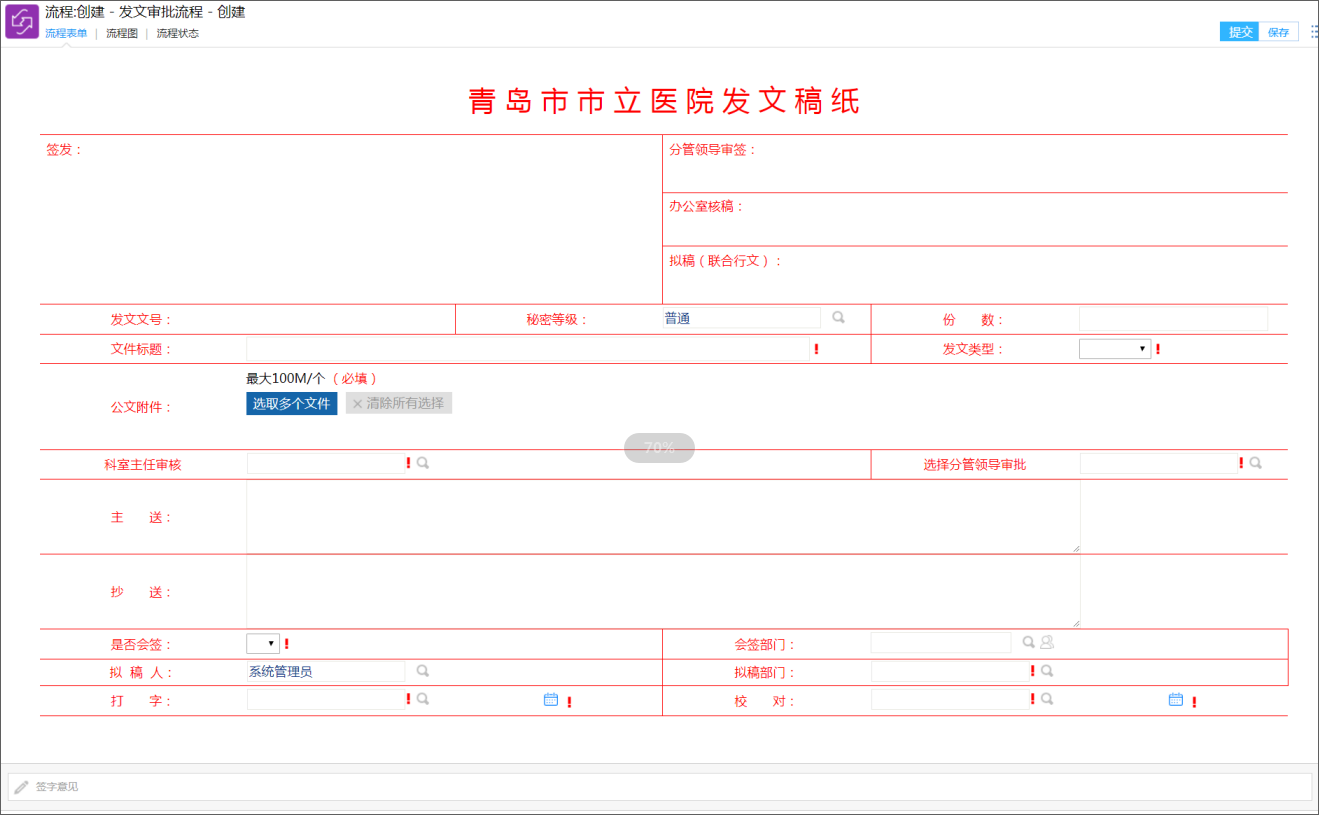Click the 公文附件： label
This screenshot has height=815, width=1319.
(141, 407)
